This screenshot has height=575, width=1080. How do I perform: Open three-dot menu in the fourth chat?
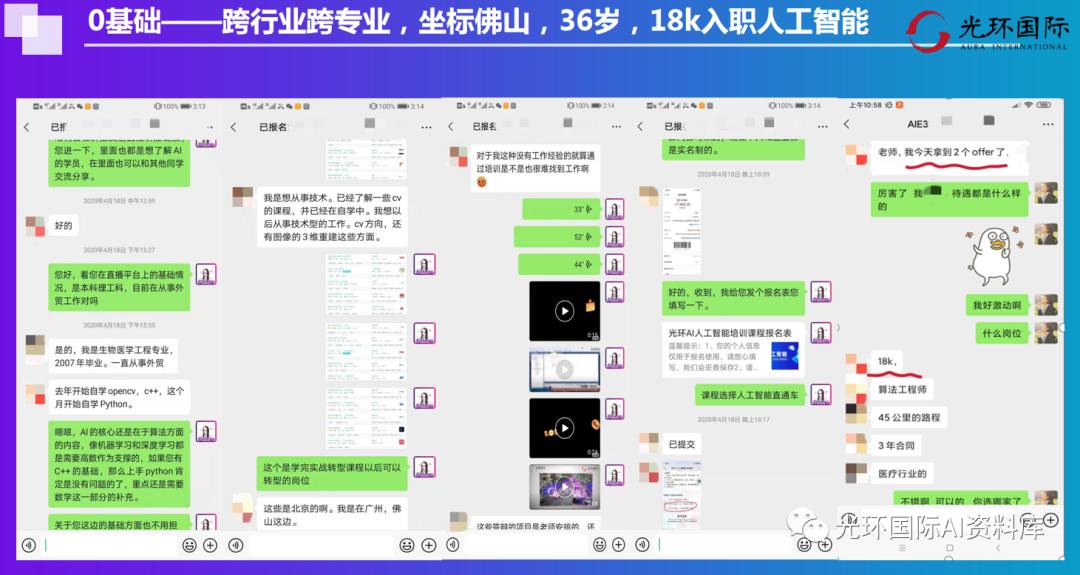tap(822, 127)
